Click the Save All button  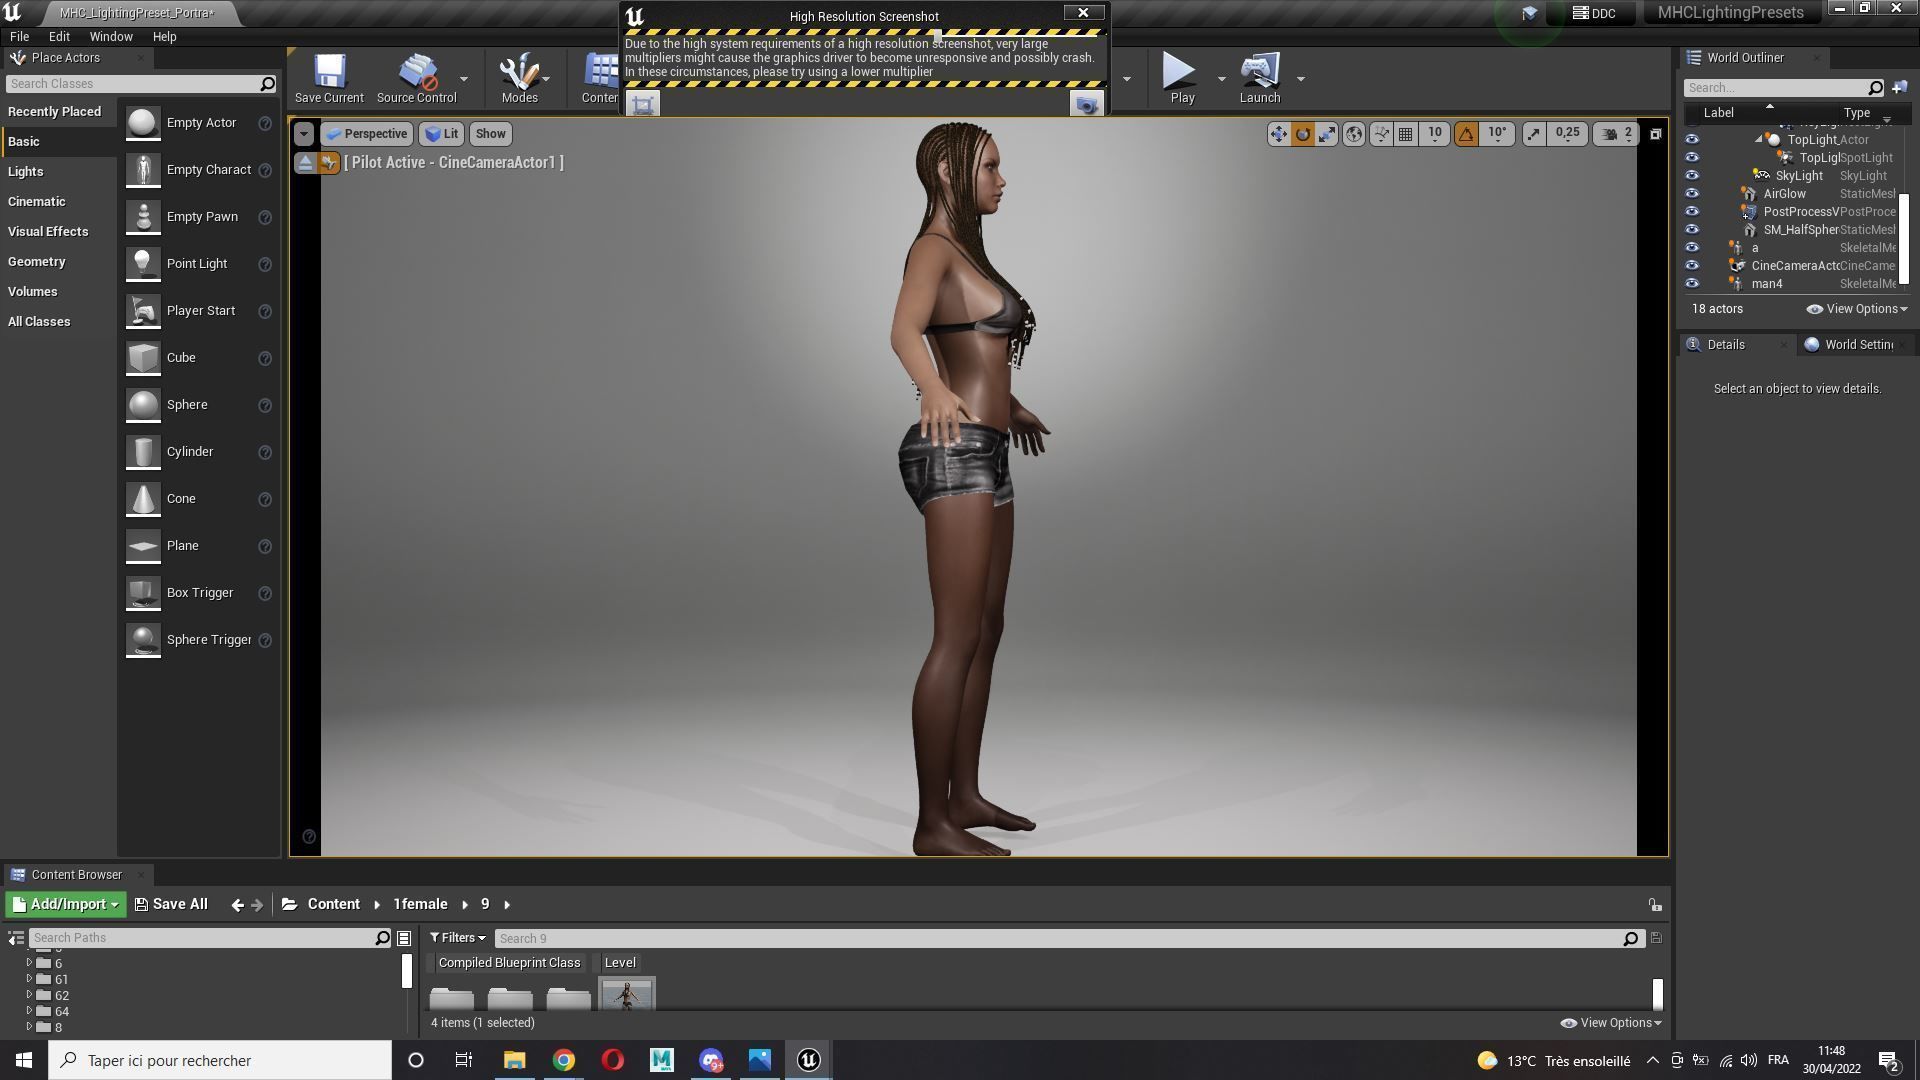pyautogui.click(x=171, y=905)
